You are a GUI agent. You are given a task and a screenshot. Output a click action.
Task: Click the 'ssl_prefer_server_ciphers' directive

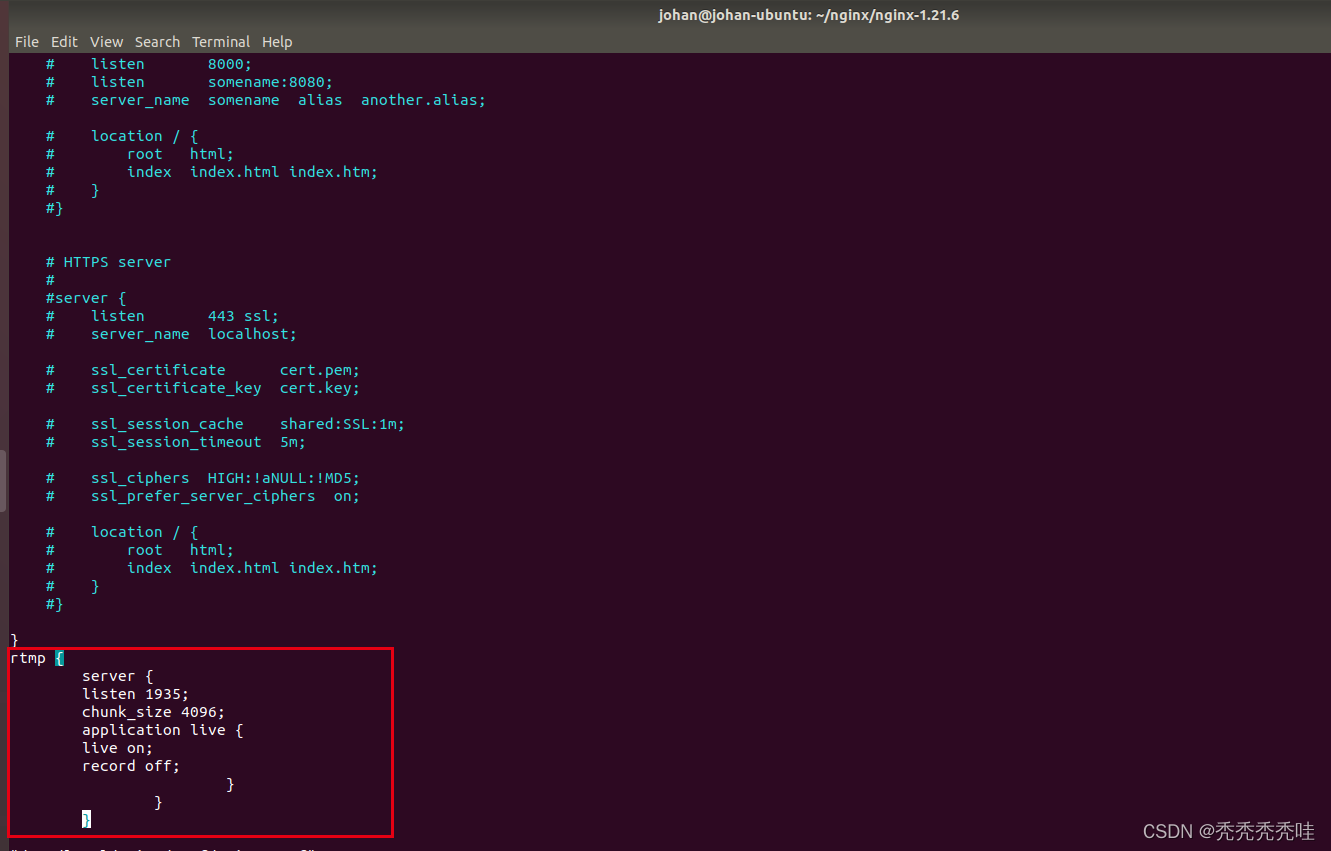pyautogui.click(x=203, y=496)
